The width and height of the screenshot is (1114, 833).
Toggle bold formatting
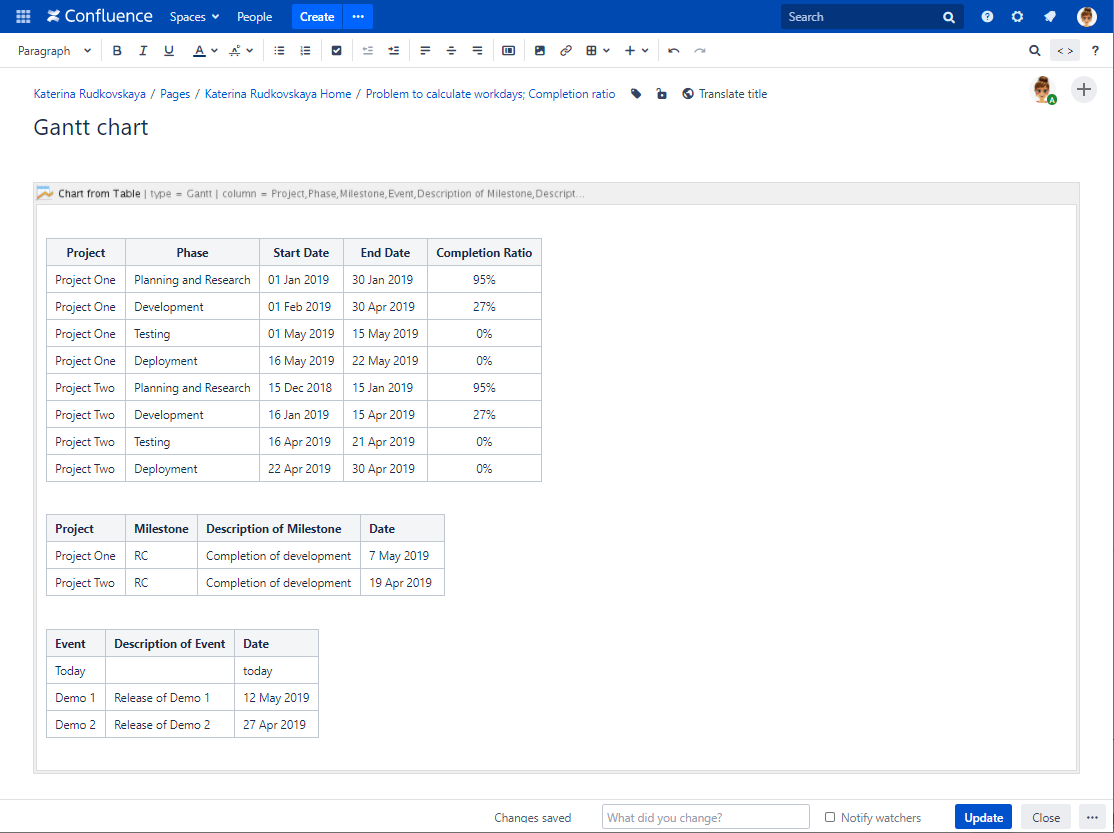click(117, 50)
